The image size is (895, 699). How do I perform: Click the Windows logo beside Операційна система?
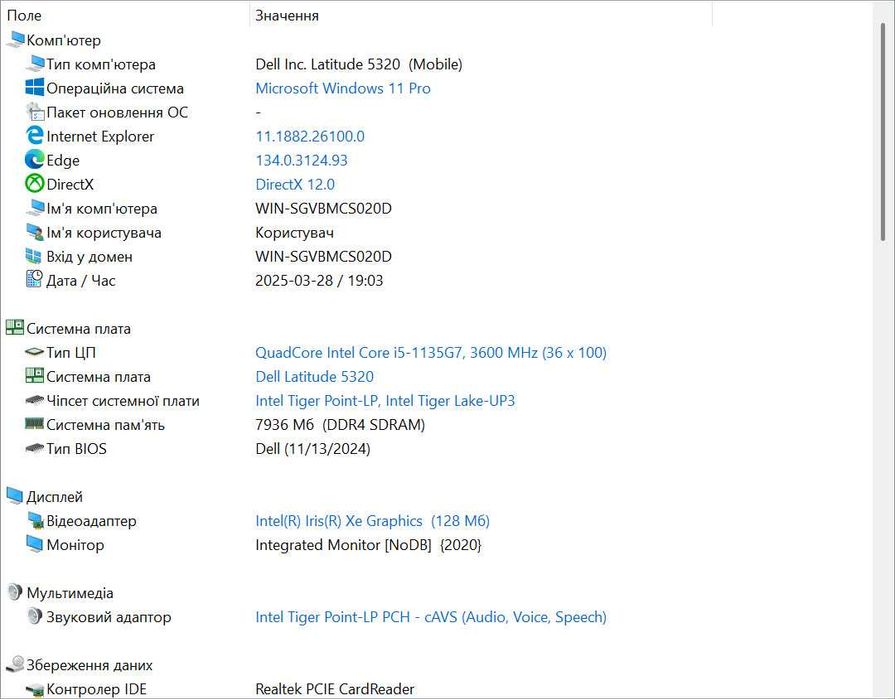[x=35, y=87]
